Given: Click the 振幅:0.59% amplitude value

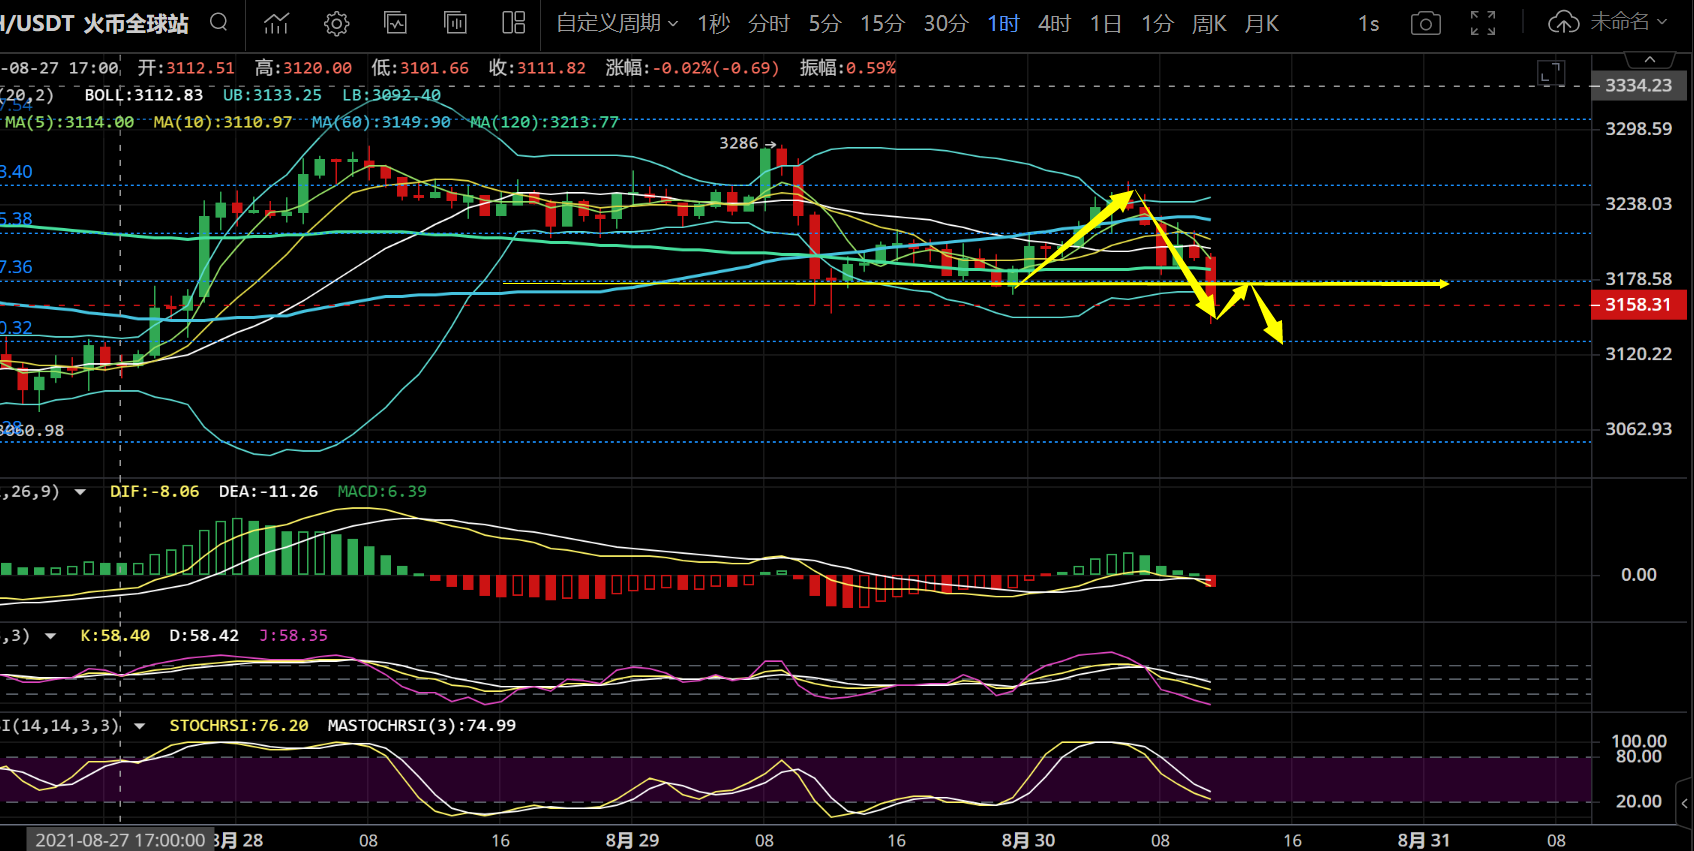Looking at the screenshot, I should [x=848, y=68].
